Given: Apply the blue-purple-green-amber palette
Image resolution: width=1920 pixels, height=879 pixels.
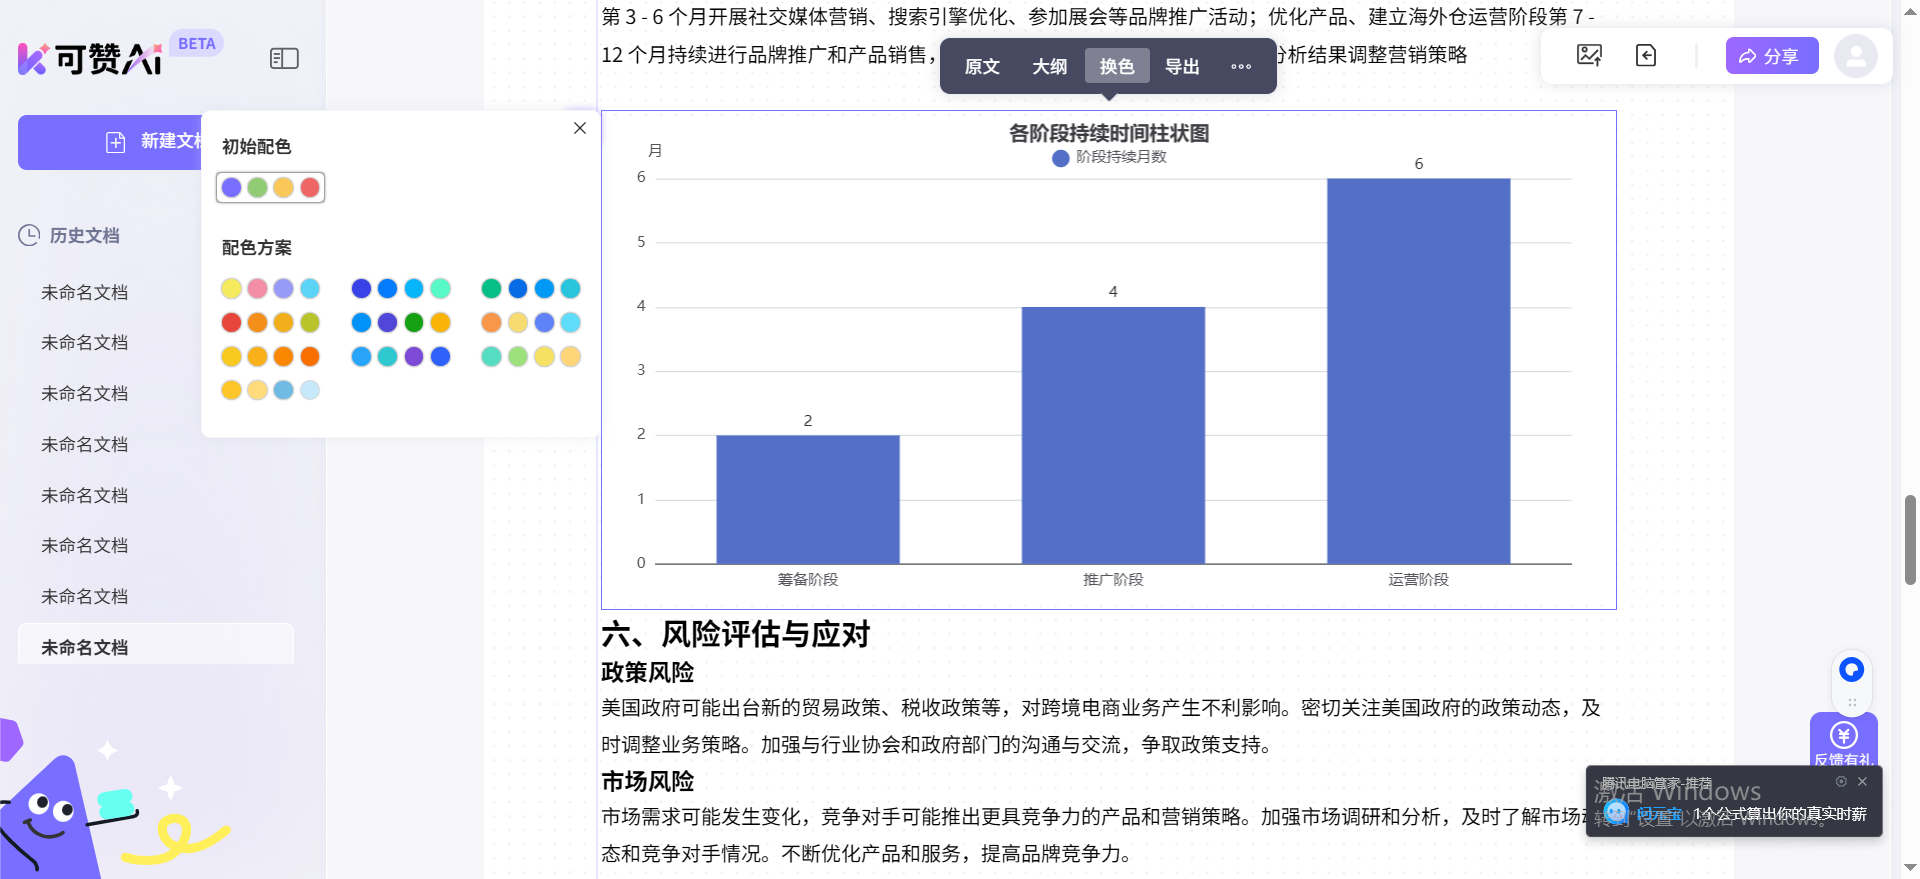Looking at the screenshot, I should [x=401, y=322].
